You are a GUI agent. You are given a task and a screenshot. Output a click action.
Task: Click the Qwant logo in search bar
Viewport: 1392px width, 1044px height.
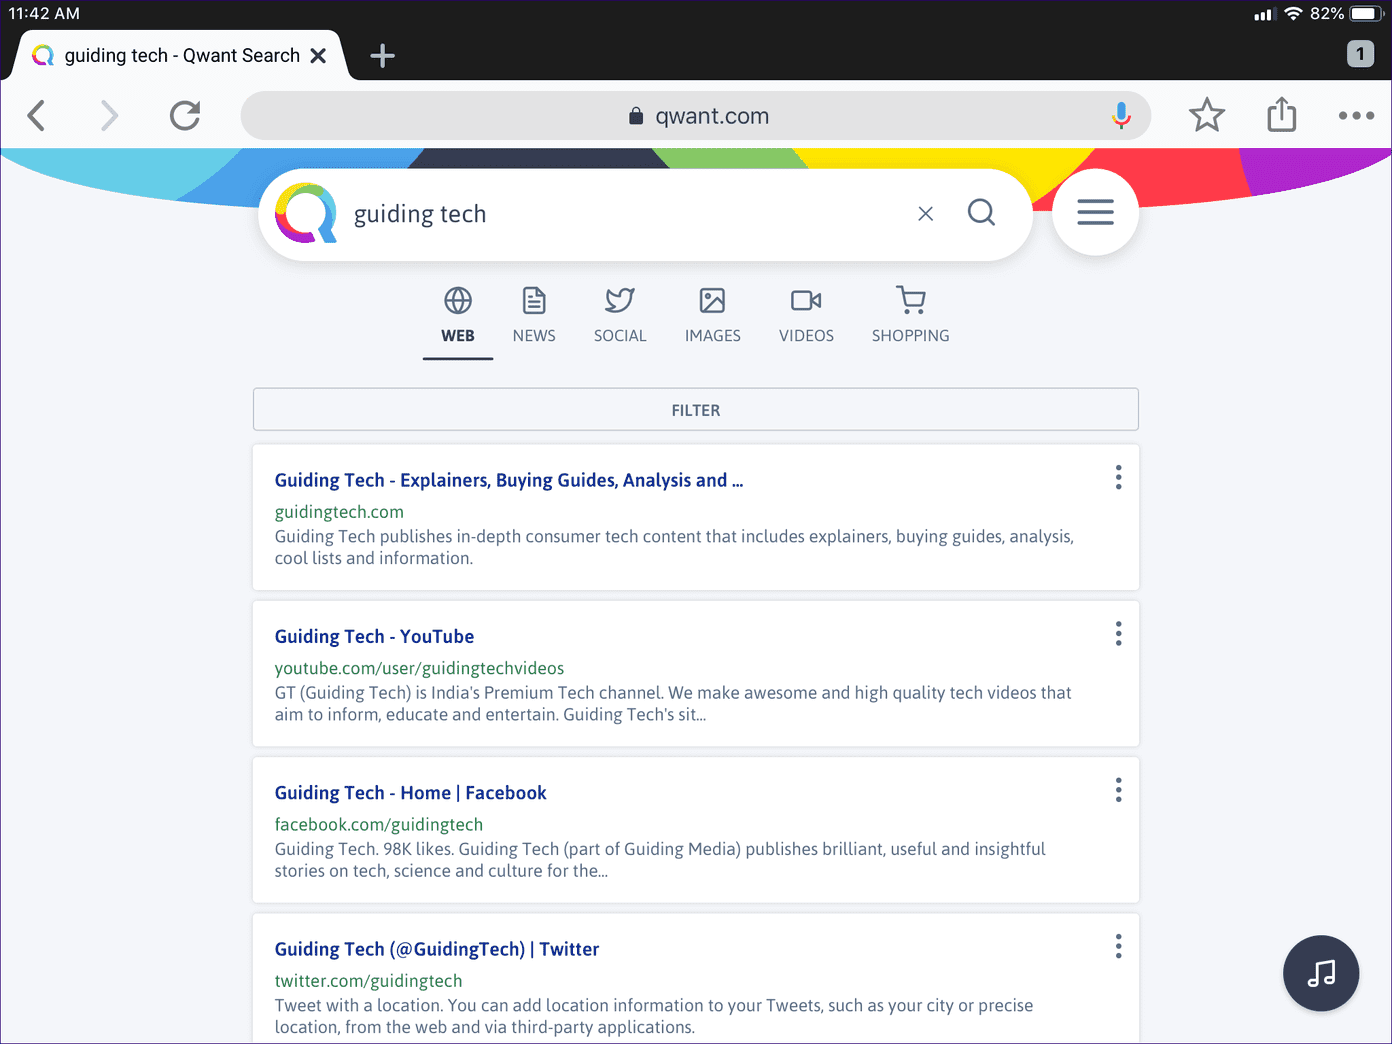coord(306,213)
